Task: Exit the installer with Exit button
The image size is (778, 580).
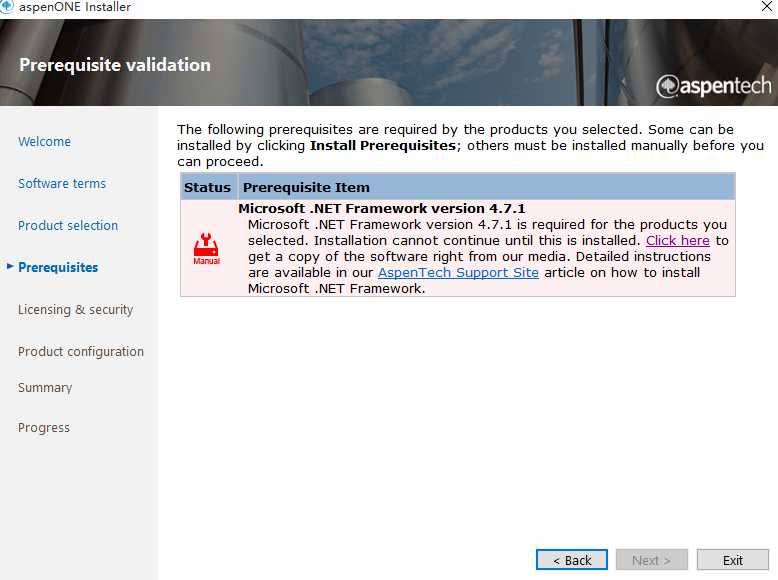Action: click(x=732, y=560)
